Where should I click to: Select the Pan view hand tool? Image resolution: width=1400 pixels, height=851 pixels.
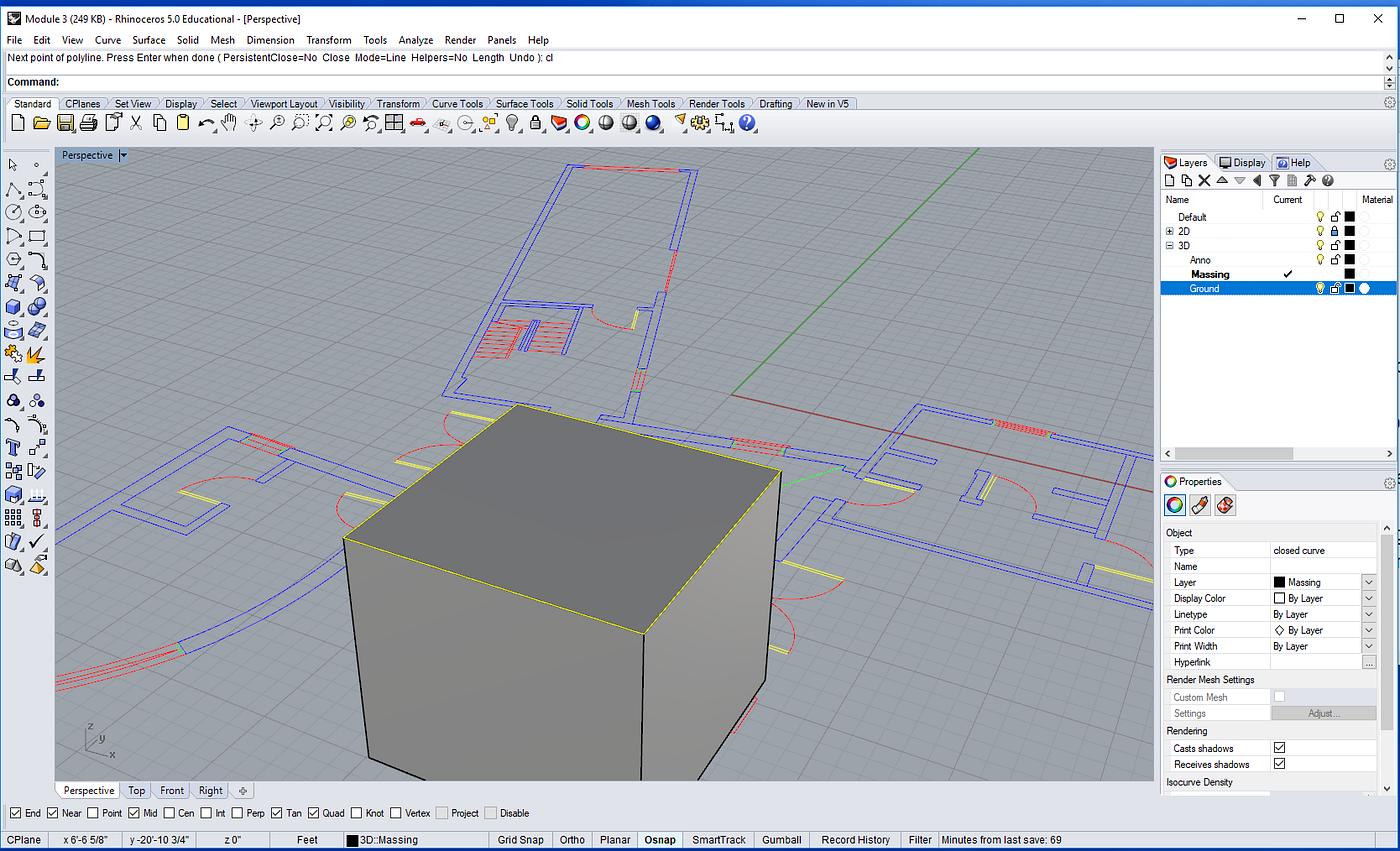point(229,123)
